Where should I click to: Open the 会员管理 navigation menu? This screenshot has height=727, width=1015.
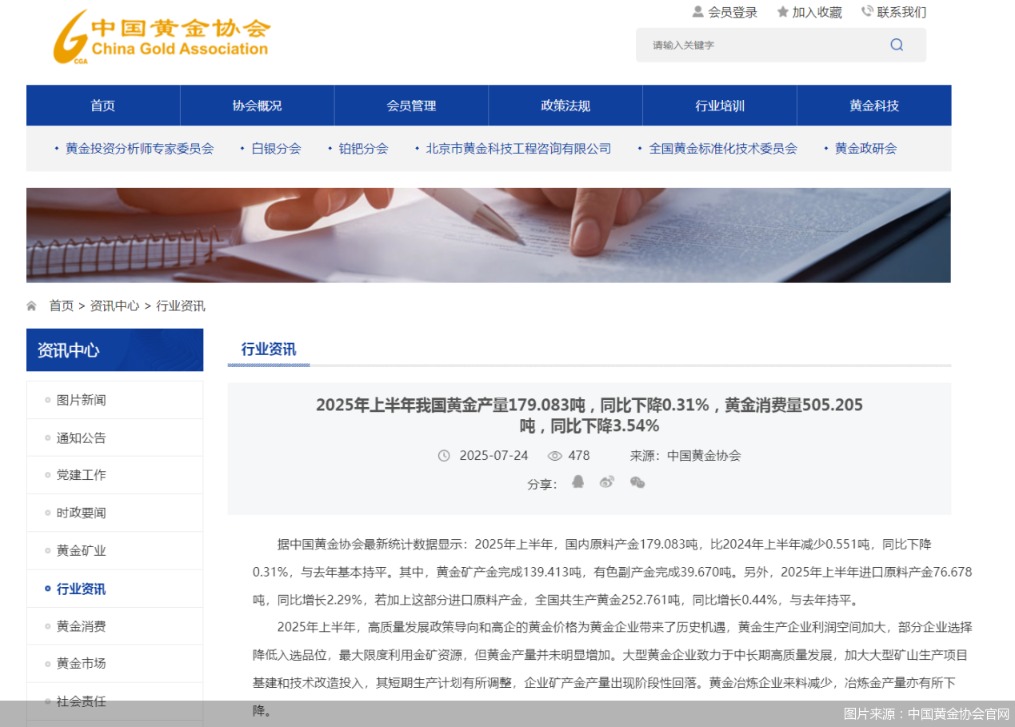[x=410, y=105]
